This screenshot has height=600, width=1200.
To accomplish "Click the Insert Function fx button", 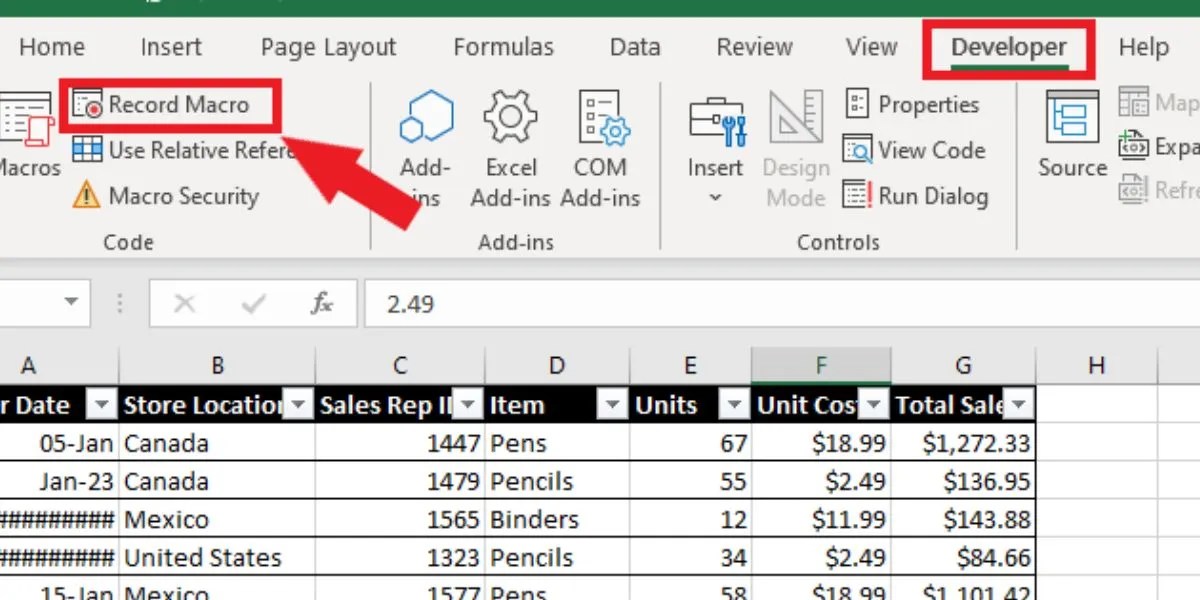I will pyautogui.click(x=321, y=303).
